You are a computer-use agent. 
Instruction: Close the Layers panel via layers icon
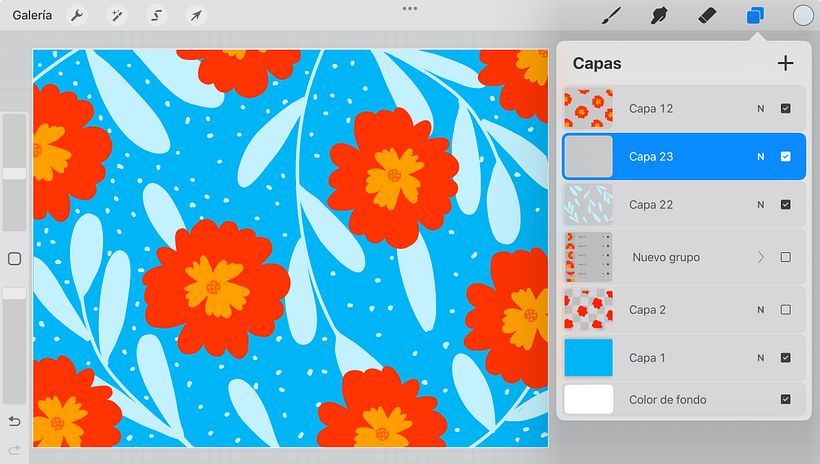755,15
